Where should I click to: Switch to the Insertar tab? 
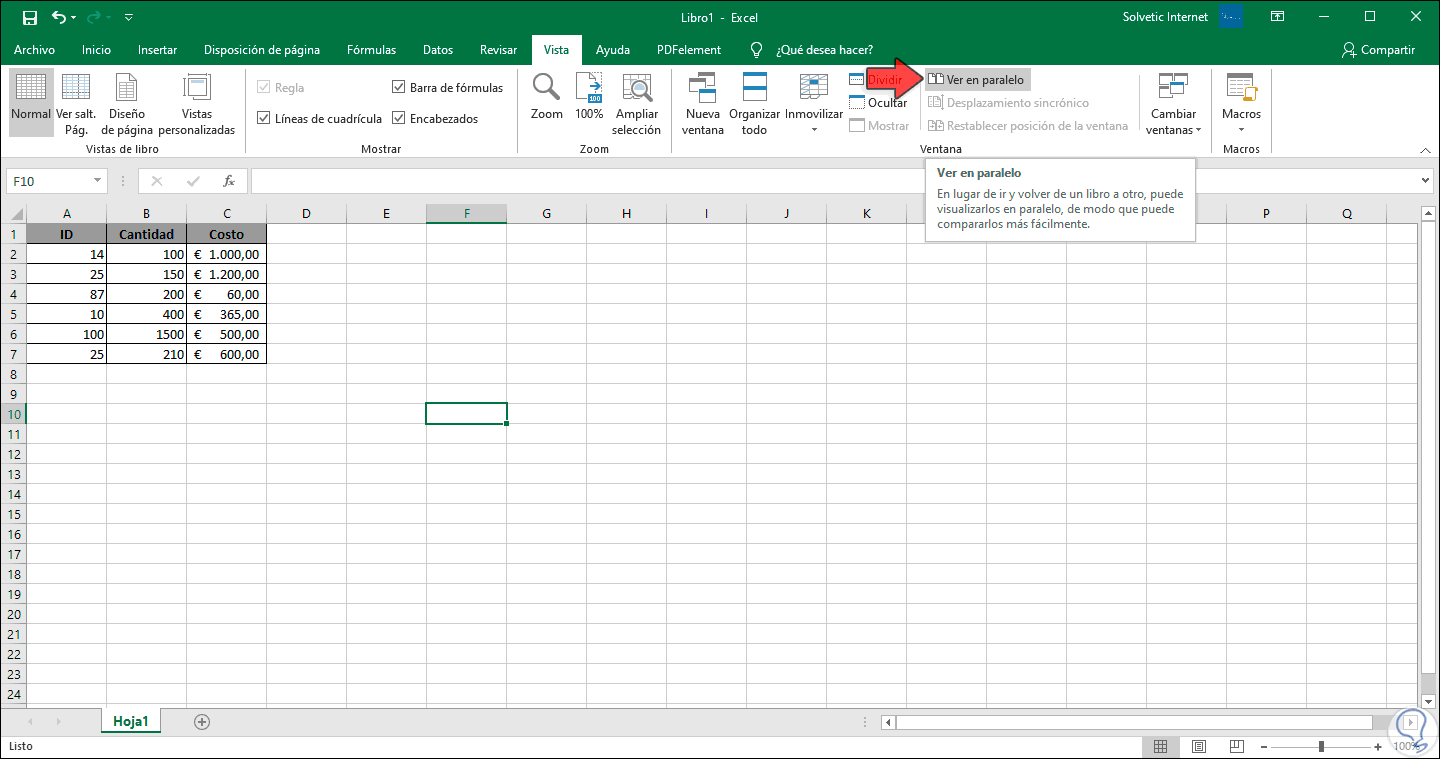(x=157, y=50)
